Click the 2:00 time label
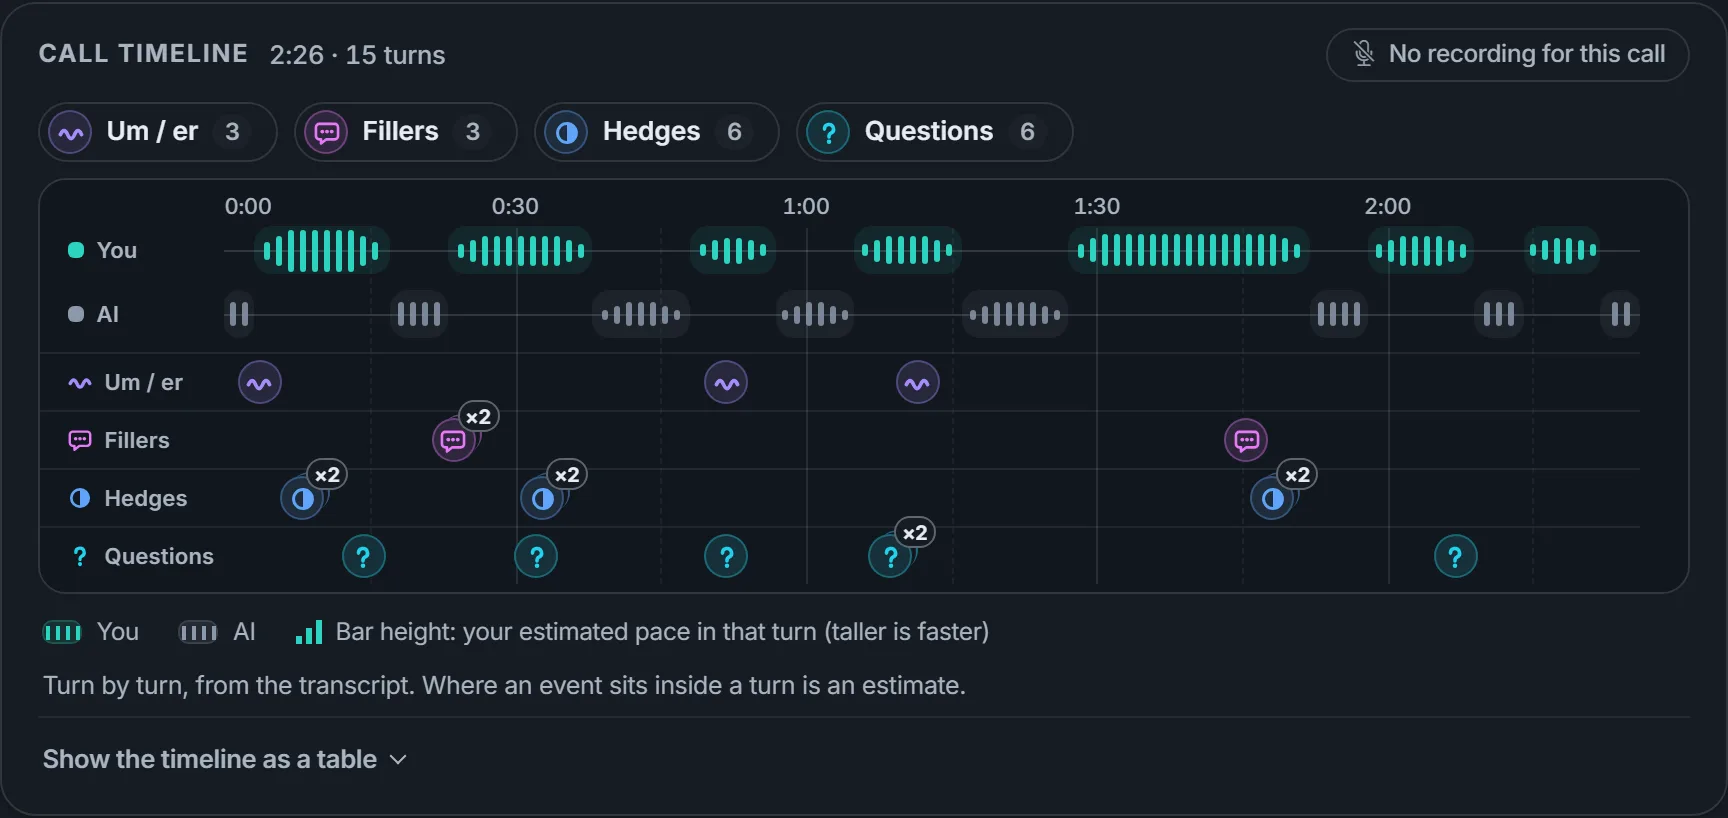Screen dimensions: 1728x818 point(1388,206)
